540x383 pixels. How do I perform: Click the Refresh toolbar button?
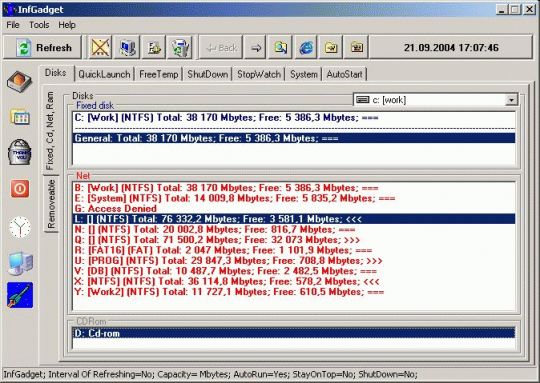coord(43,47)
